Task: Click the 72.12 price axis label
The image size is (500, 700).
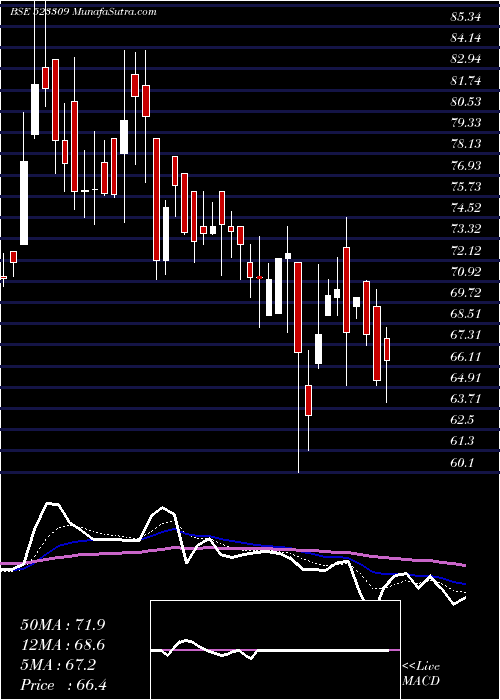Action: coord(466,250)
